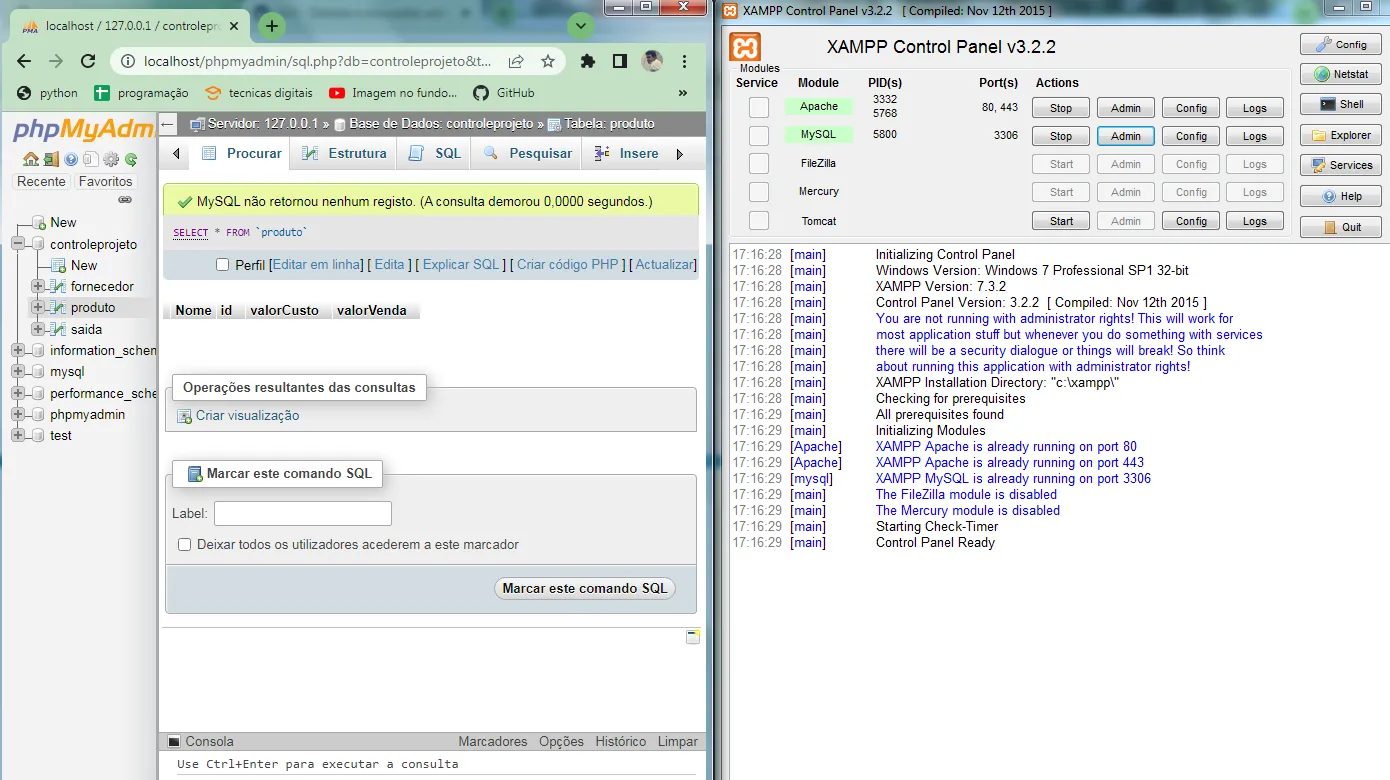
Task: Open the Pesquisar tab
Action: tap(528, 153)
